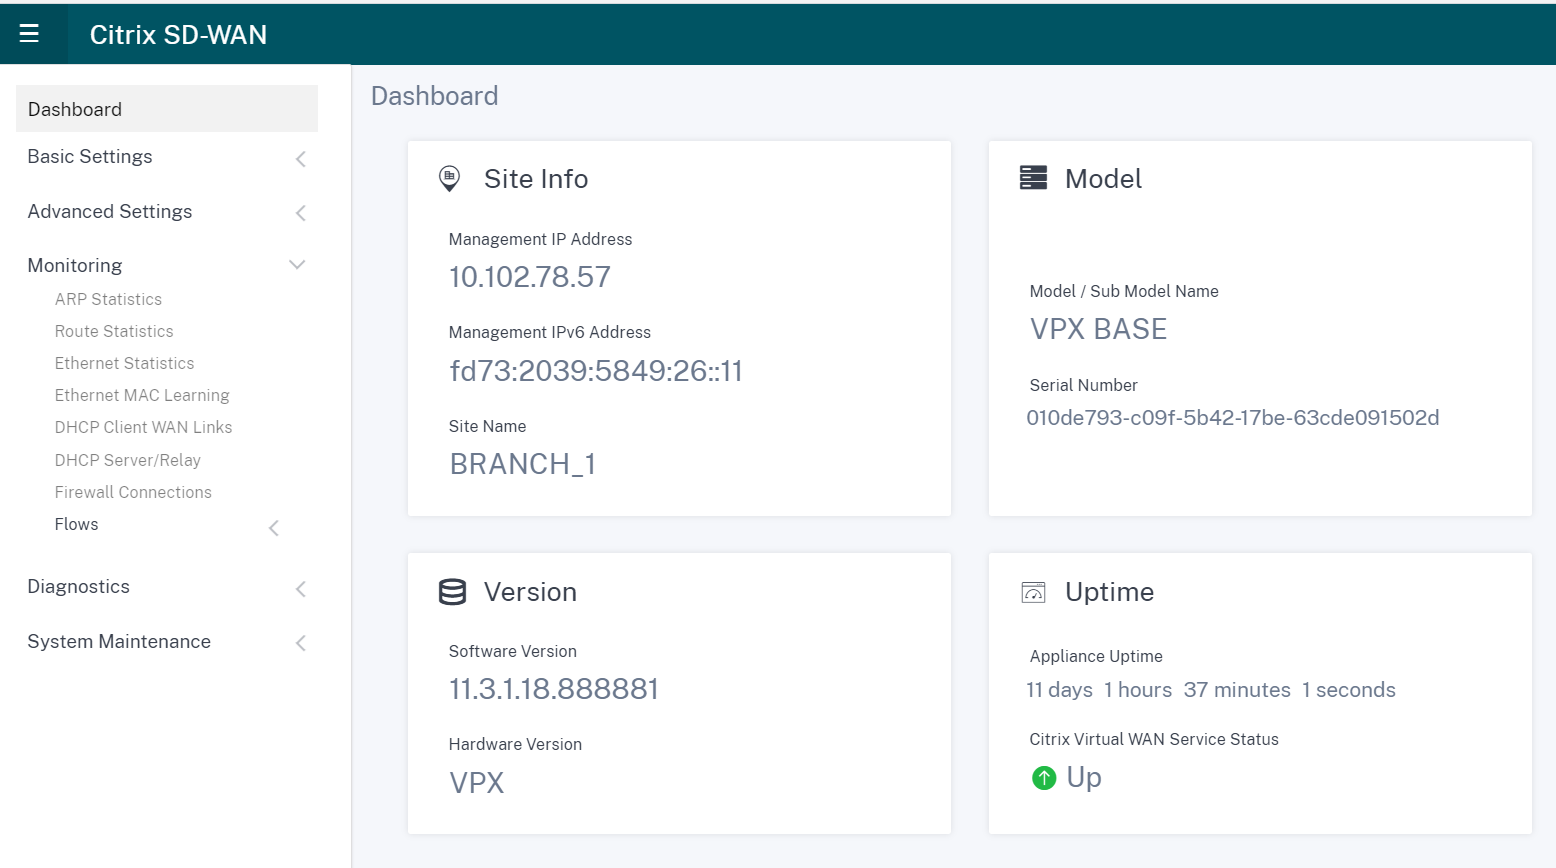The width and height of the screenshot is (1556, 868).
Task: Click the hardware version VPX value
Action: point(477,783)
